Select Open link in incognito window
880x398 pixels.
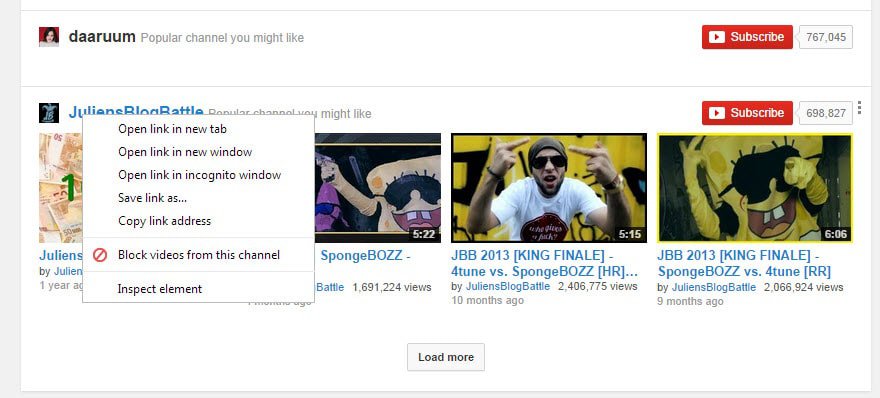(198, 175)
